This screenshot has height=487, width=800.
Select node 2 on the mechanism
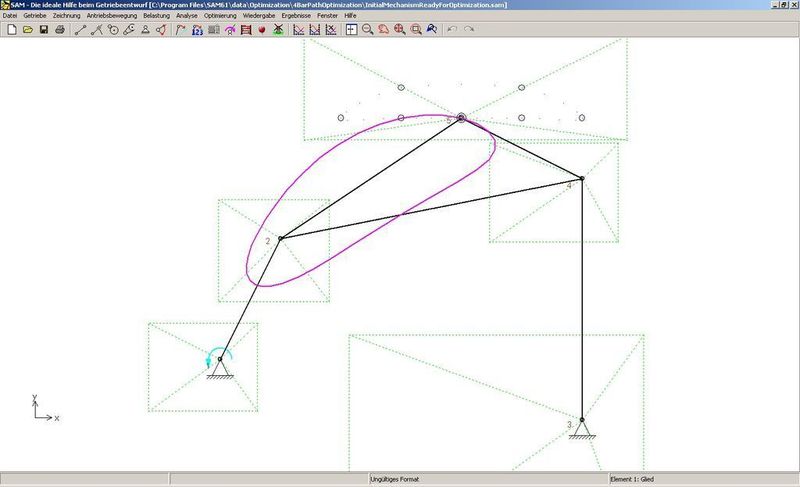tap(279, 238)
